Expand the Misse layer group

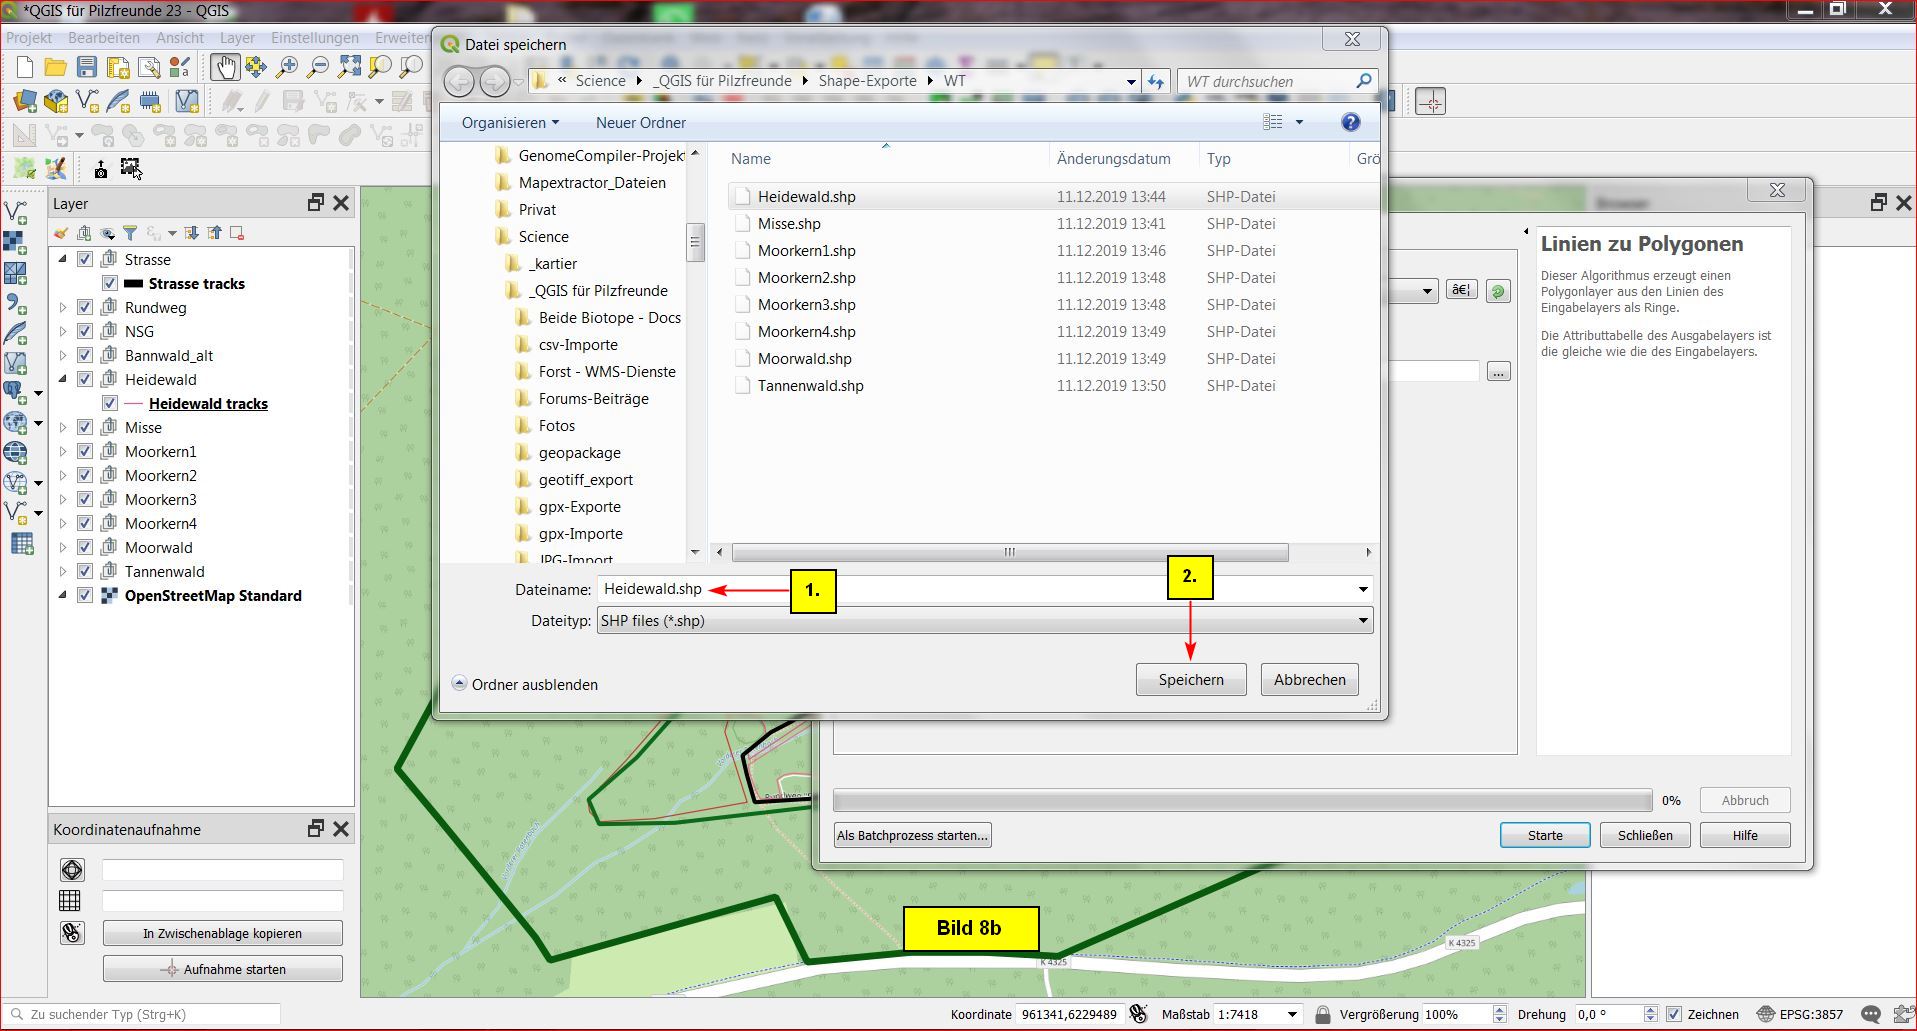click(x=63, y=428)
